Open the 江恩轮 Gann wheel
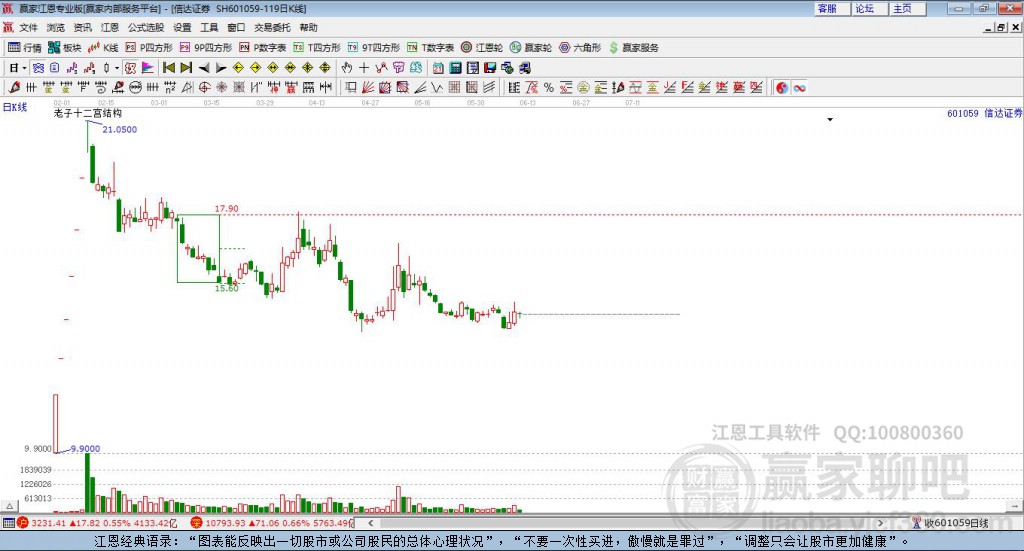The width and height of the screenshot is (1024, 551). (x=482, y=48)
